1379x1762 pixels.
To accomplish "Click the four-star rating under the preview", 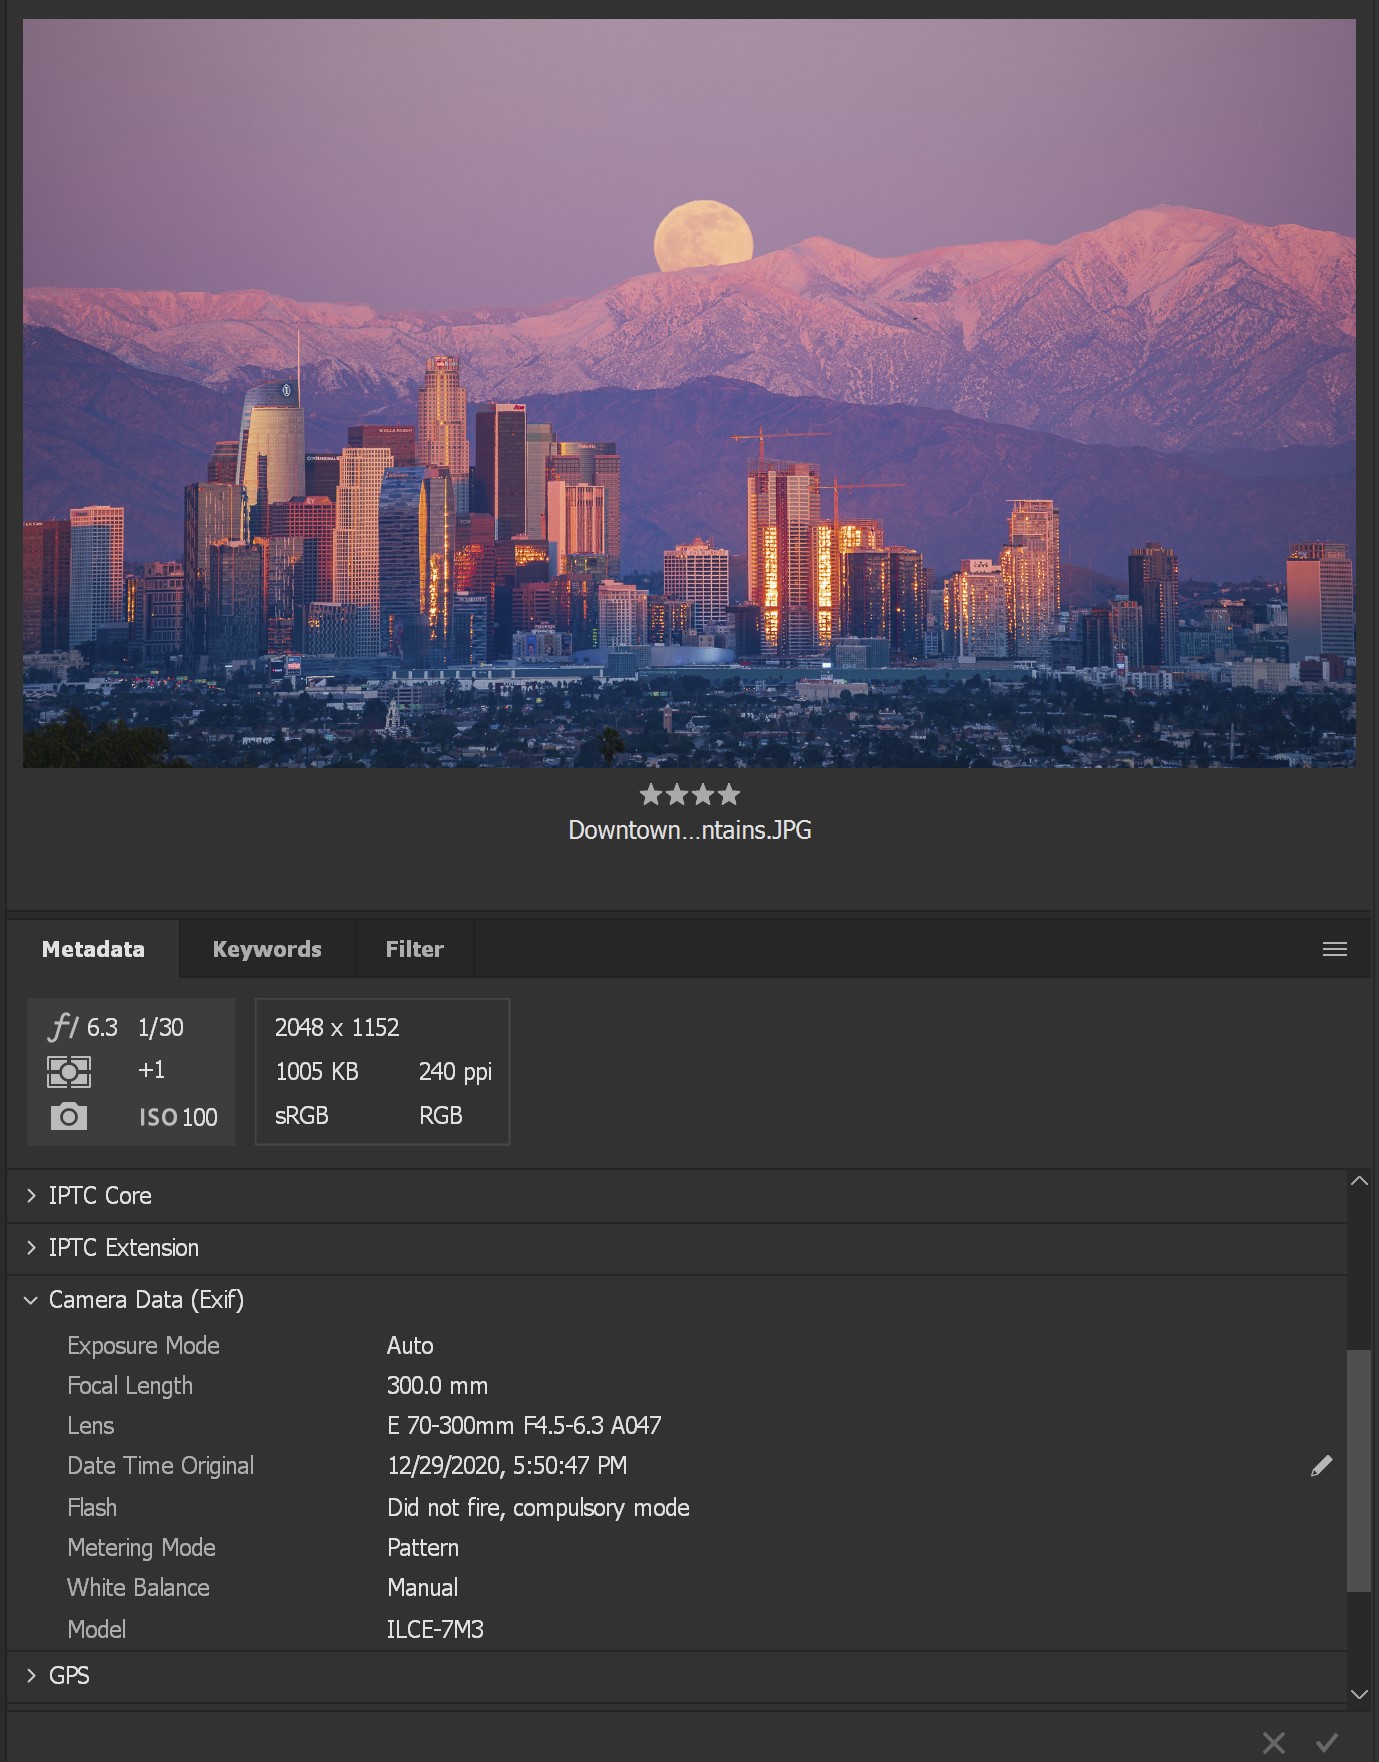I will pos(690,795).
